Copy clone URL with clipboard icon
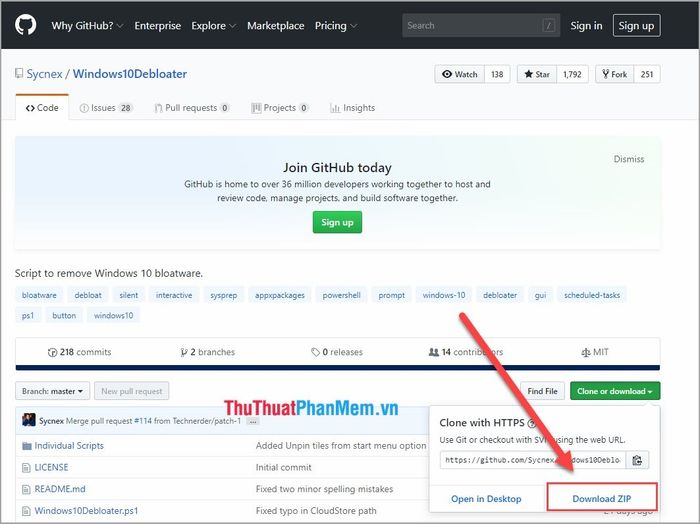700x524 pixels. click(637, 460)
